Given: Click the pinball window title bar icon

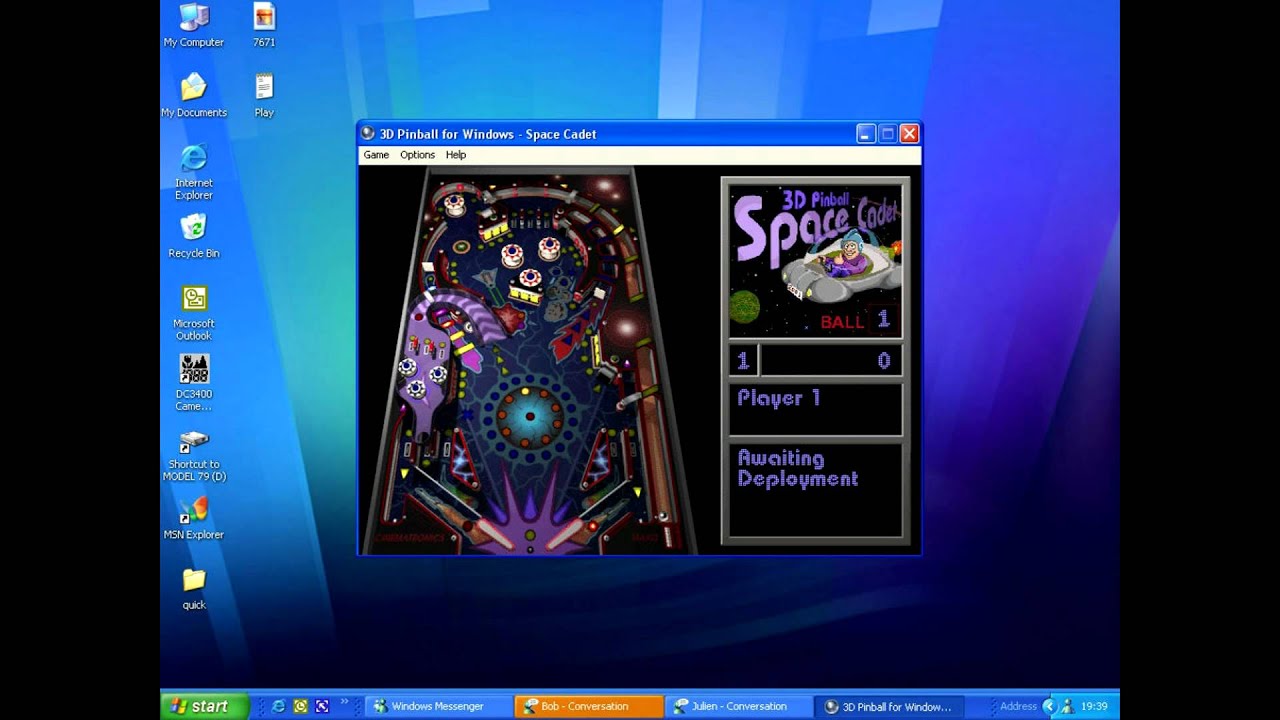Looking at the screenshot, I should pos(368,134).
